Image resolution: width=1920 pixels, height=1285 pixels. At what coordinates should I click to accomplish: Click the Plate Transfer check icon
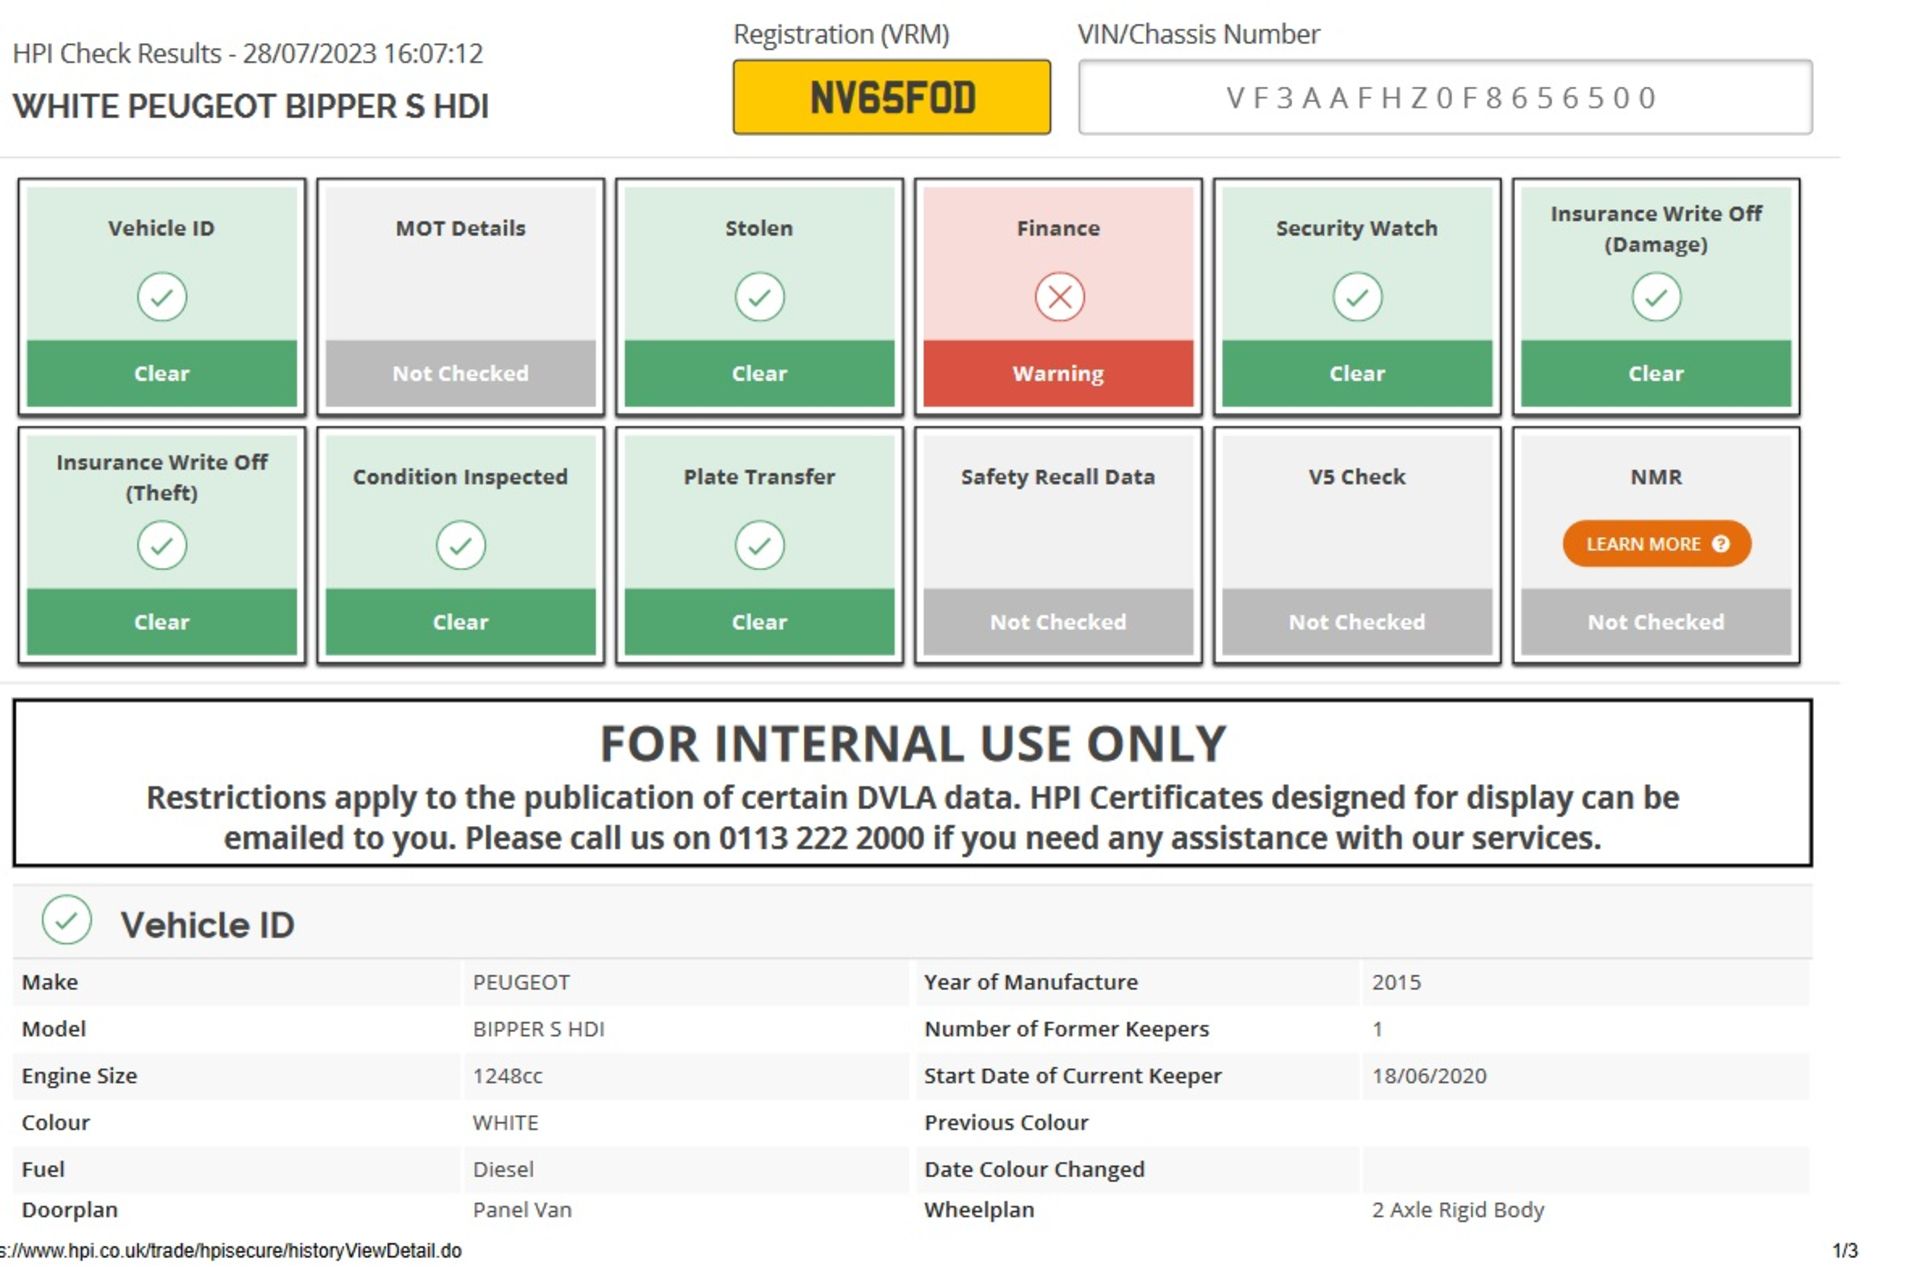pos(759,545)
